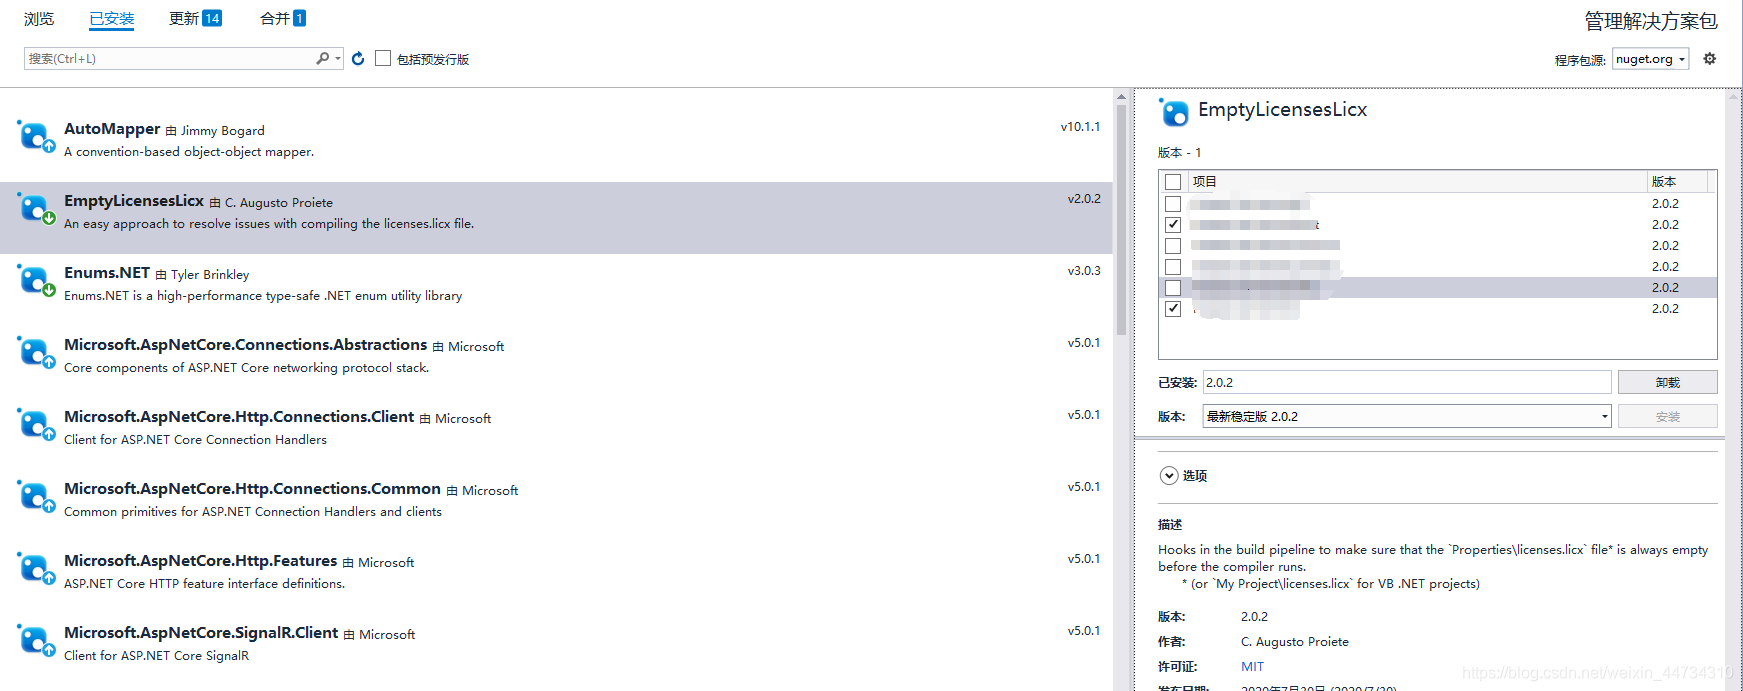The image size is (1743, 691).
Task: Switch to the 更新 updates tab
Action: (184, 19)
